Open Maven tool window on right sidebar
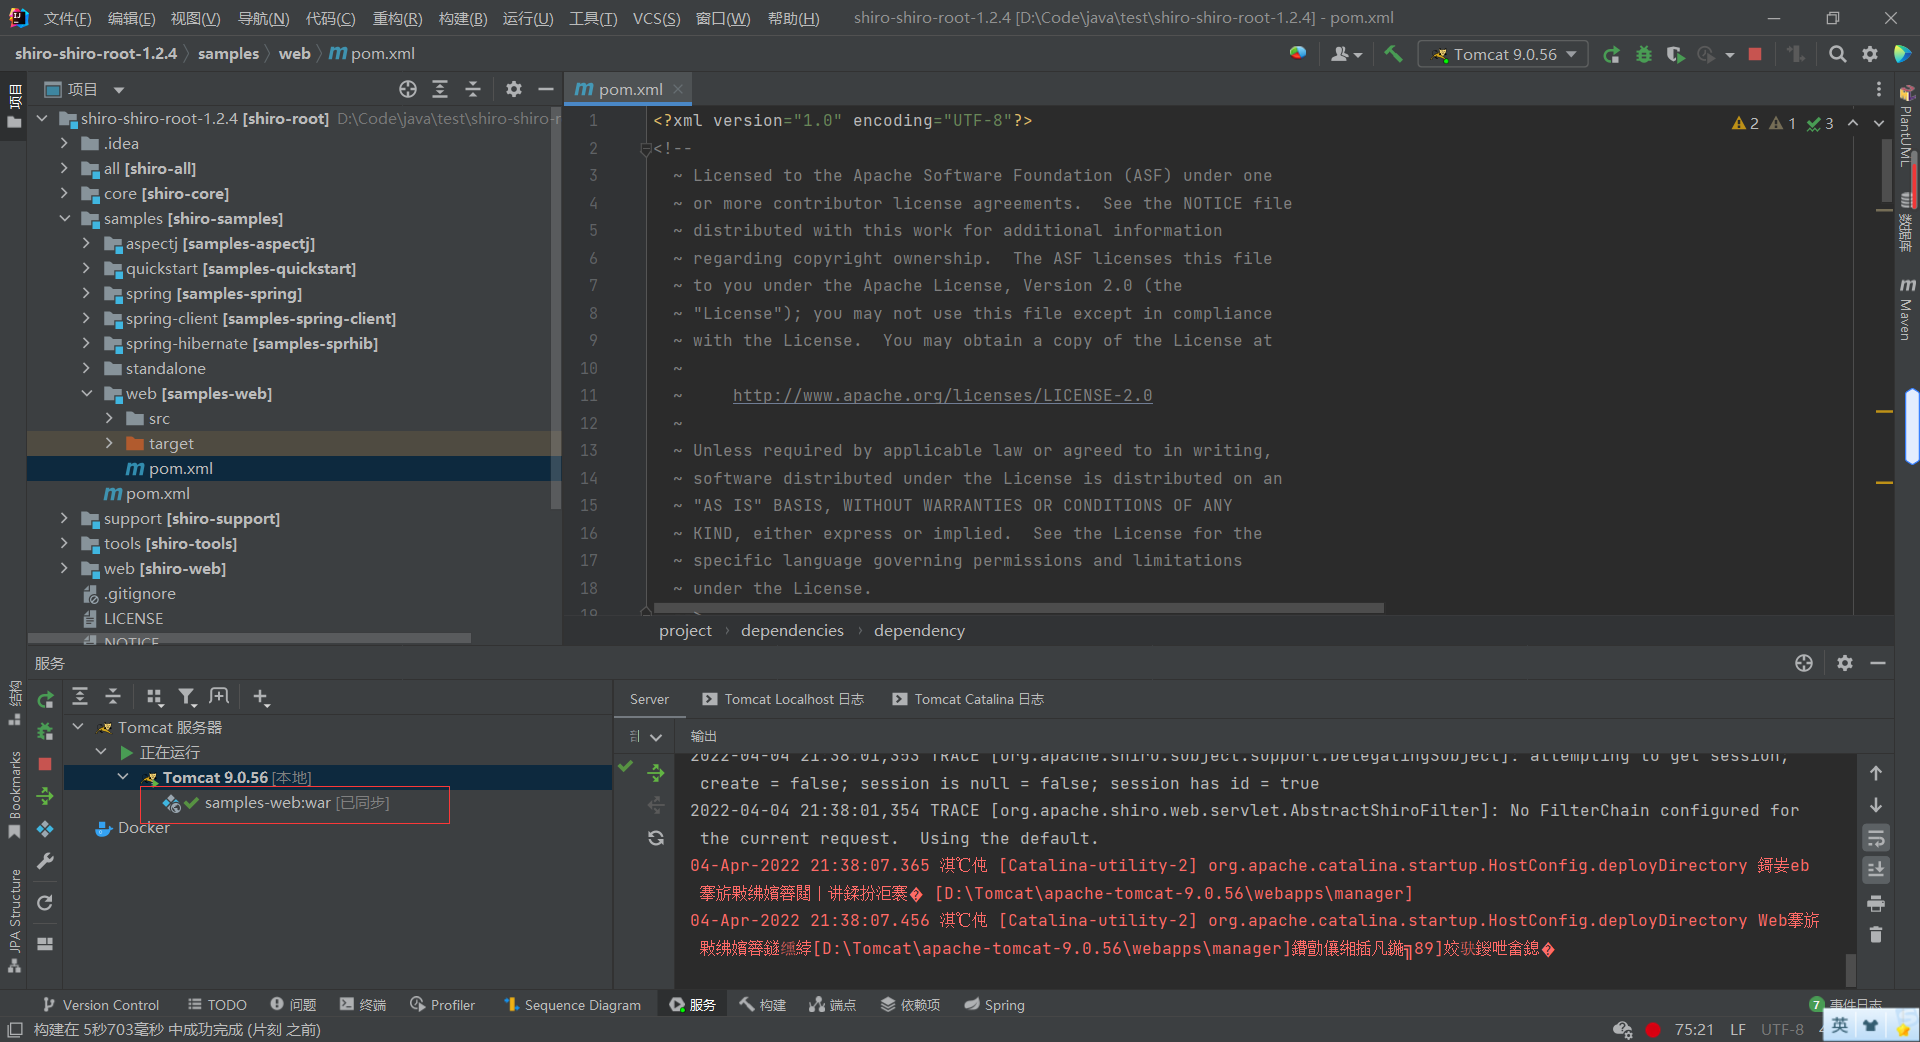1920x1042 pixels. click(1906, 310)
